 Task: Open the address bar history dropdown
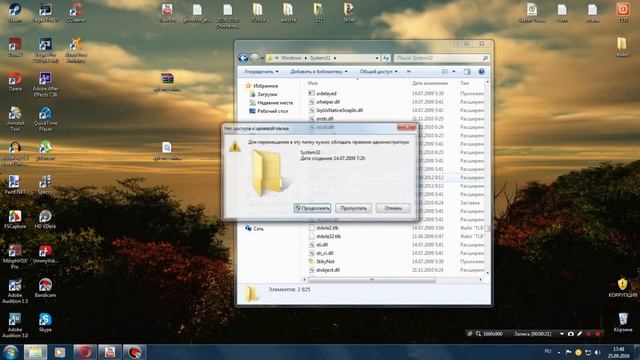point(377,58)
